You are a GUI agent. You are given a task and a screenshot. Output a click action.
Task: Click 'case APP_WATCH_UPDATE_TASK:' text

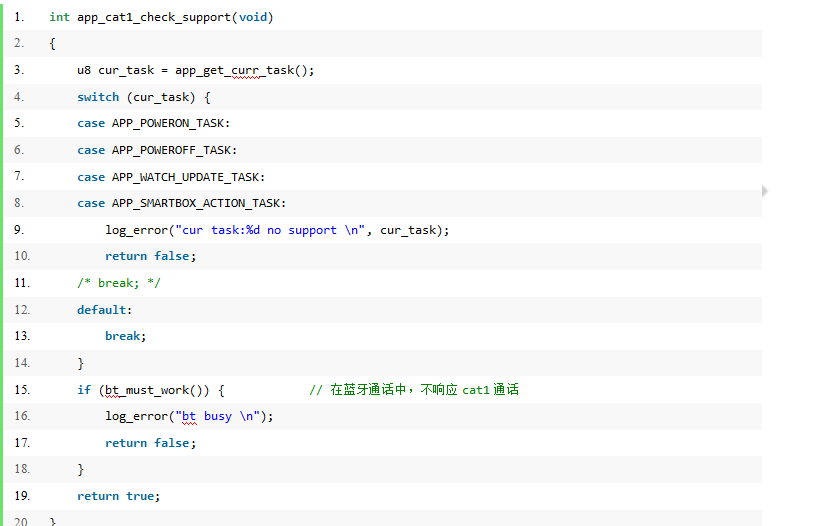pyautogui.click(x=171, y=177)
